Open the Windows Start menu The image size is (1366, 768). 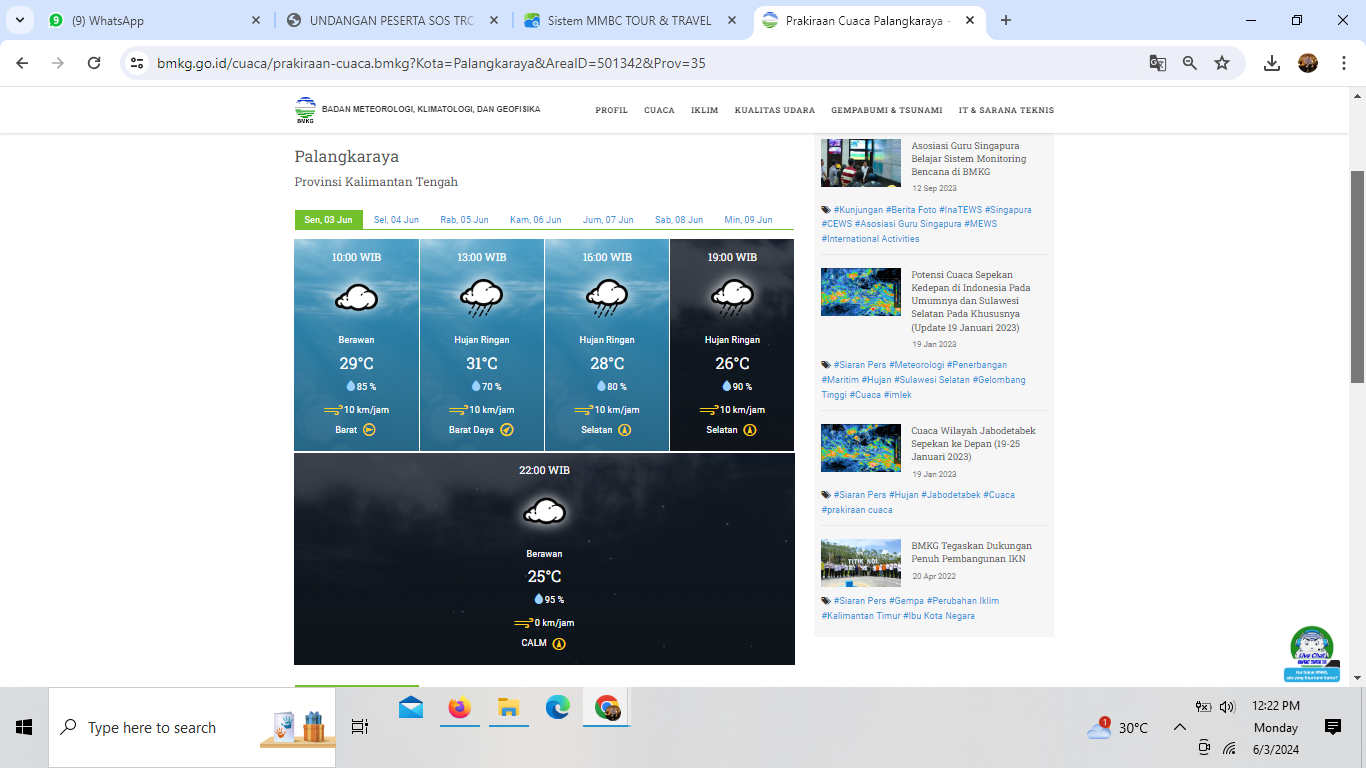pyautogui.click(x=24, y=728)
